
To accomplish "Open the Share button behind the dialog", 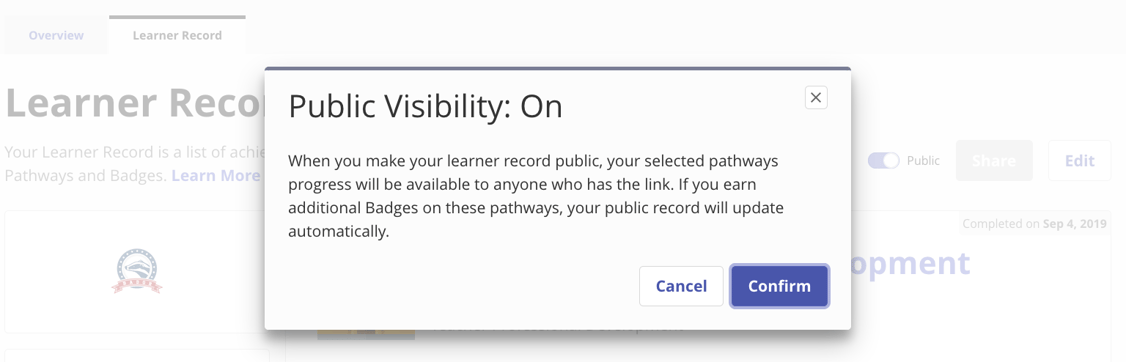I will [994, 161].
